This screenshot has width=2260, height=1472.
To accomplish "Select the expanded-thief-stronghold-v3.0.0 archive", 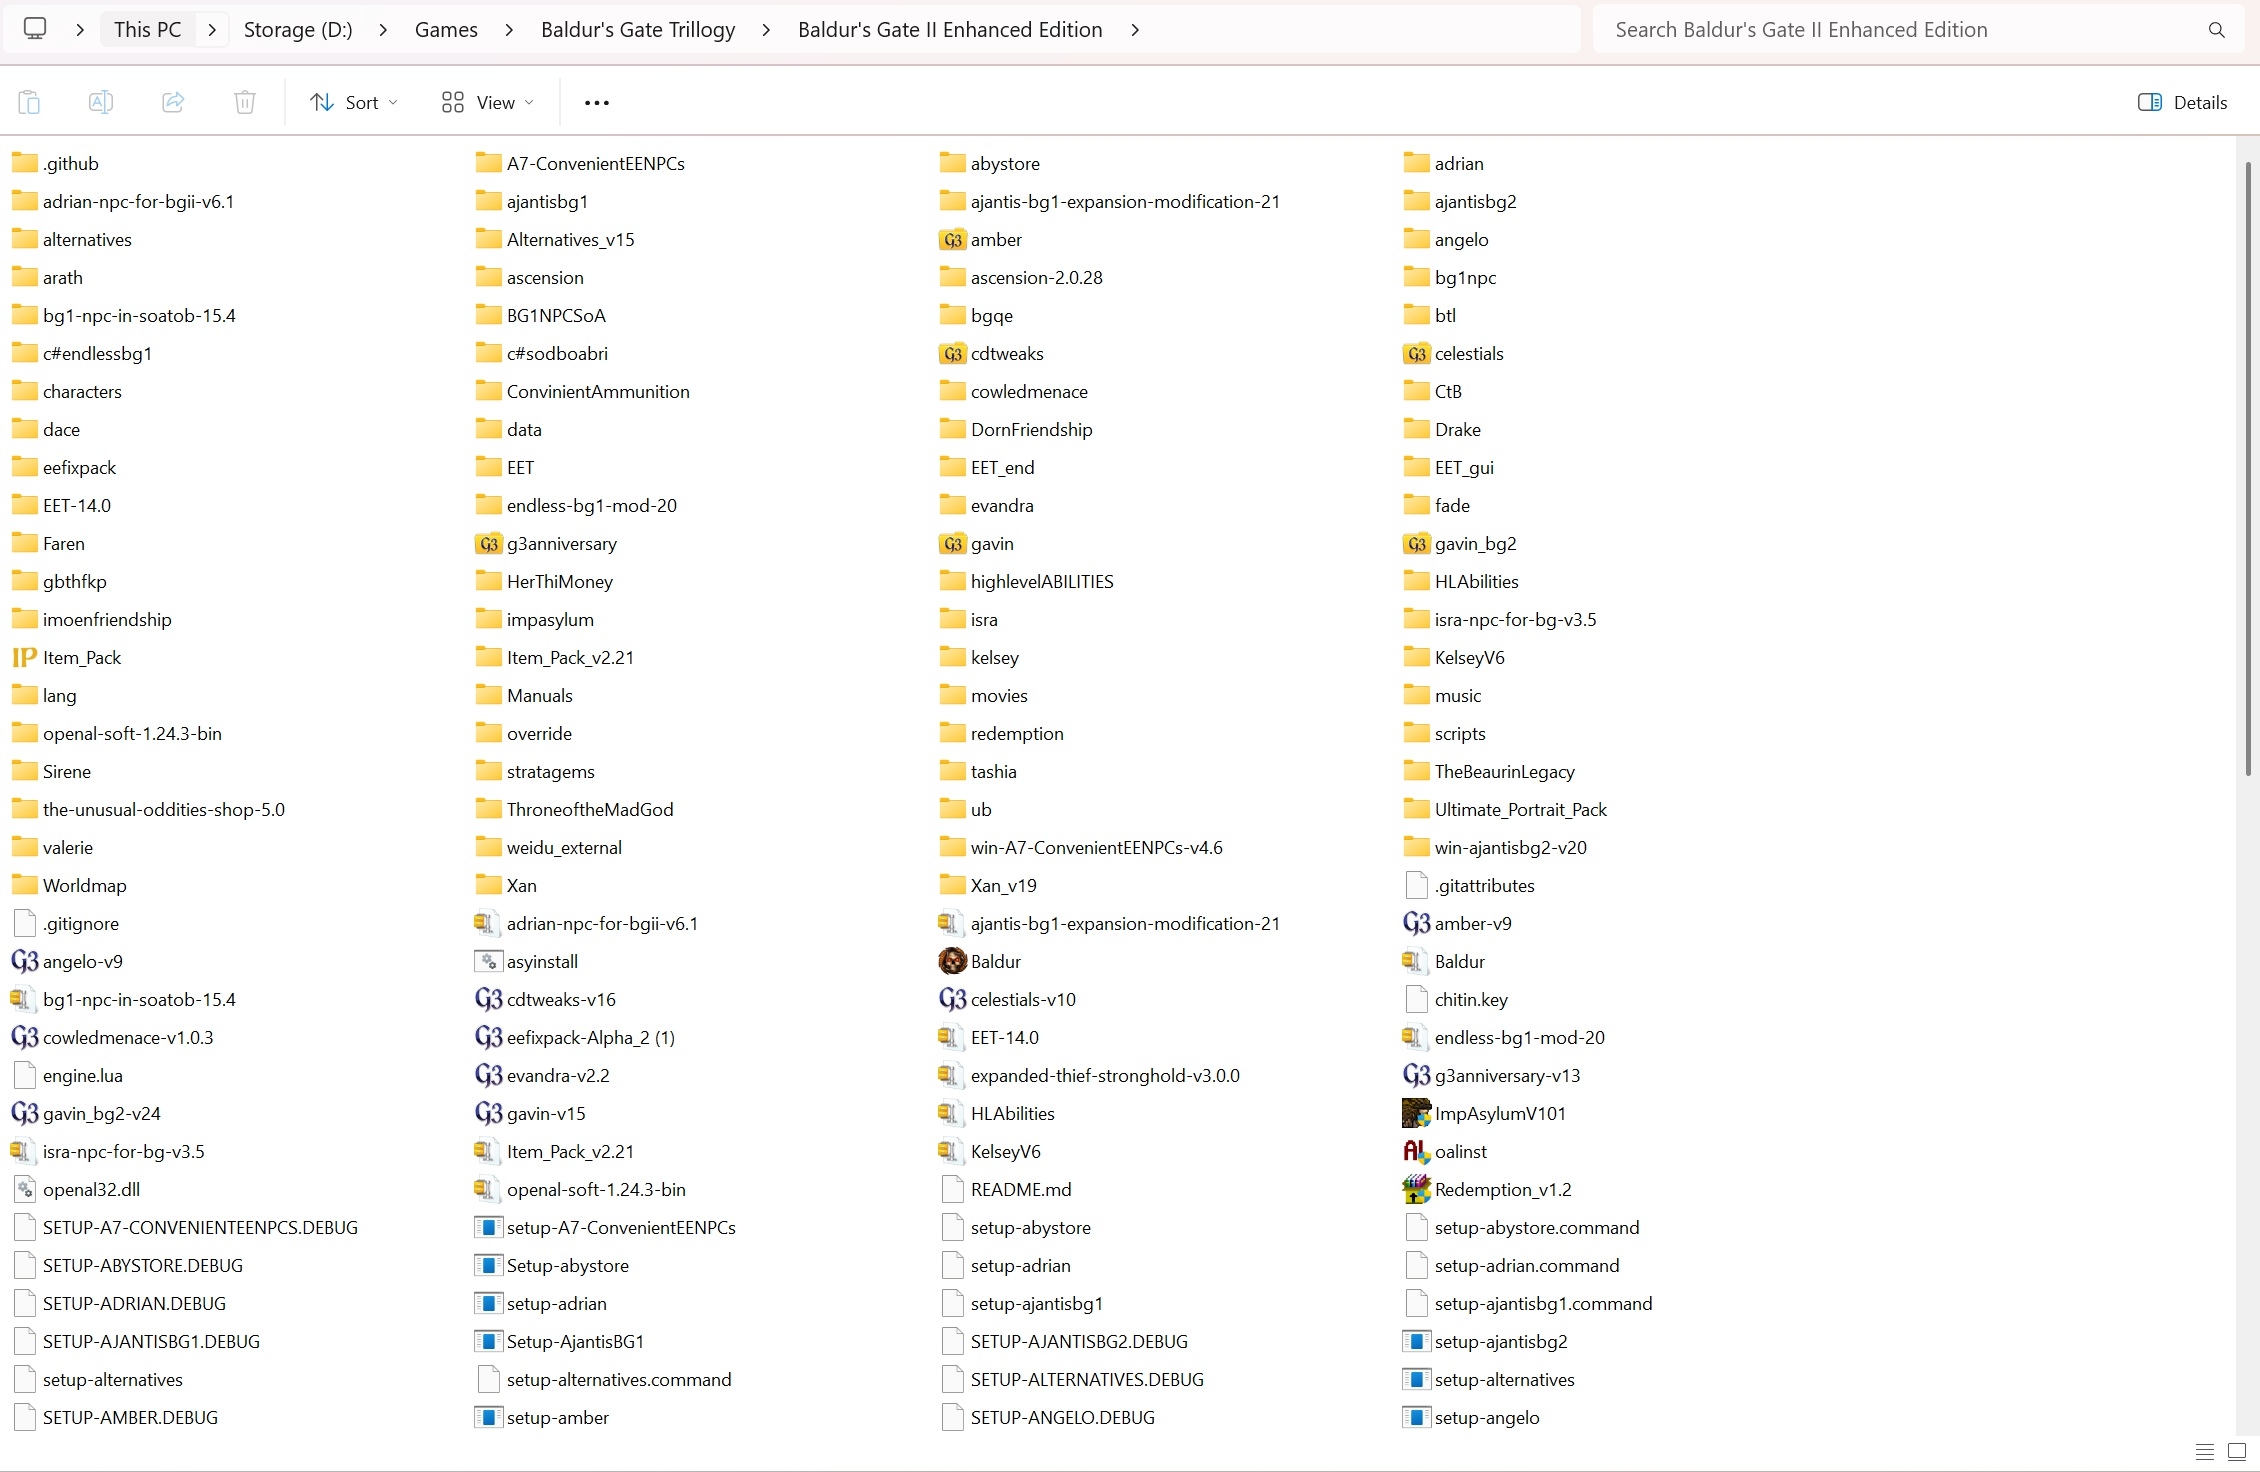I will pyautogui.click(x=1089, y=1076).
